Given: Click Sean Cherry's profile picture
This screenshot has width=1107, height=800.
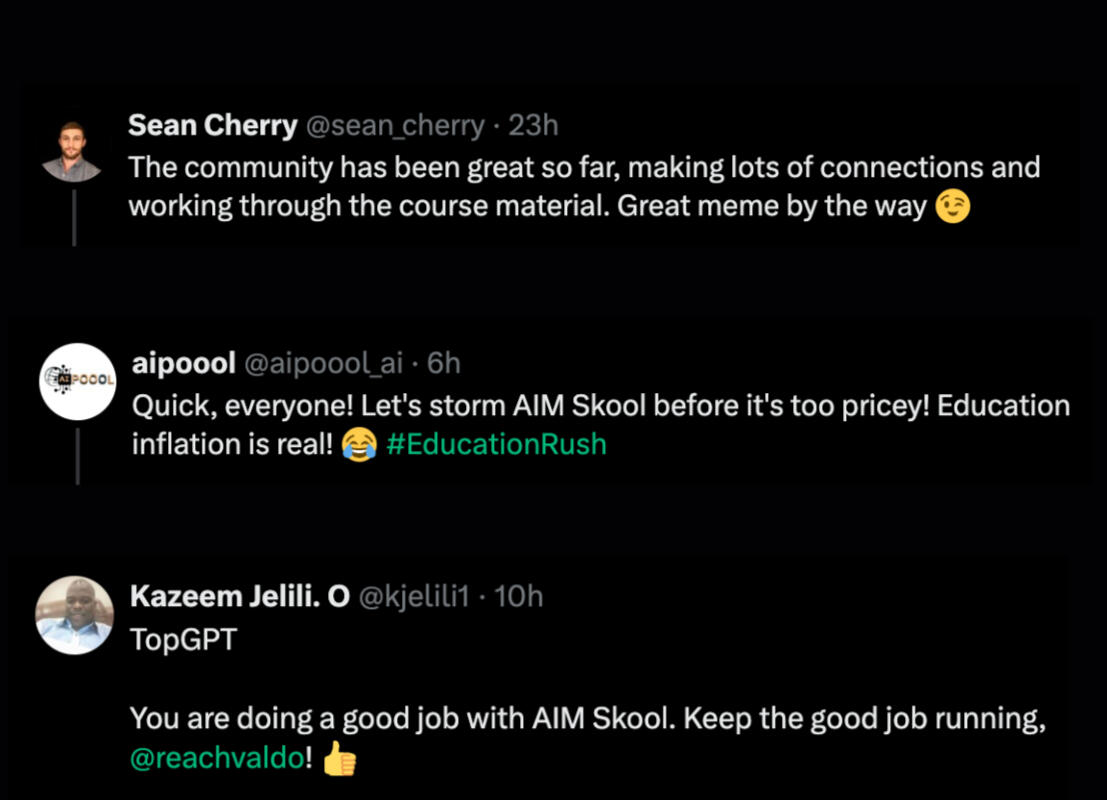Looking at the screenshot, I should click(72, 152).
